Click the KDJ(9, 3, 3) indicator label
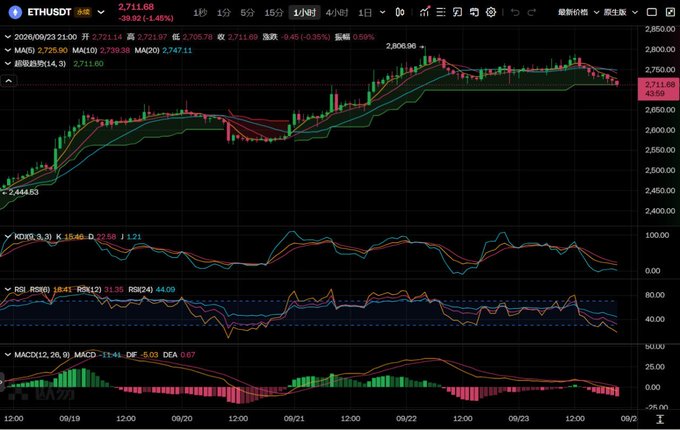The height and width of the screenshot is (430, 680). click(x=33, y=237)
